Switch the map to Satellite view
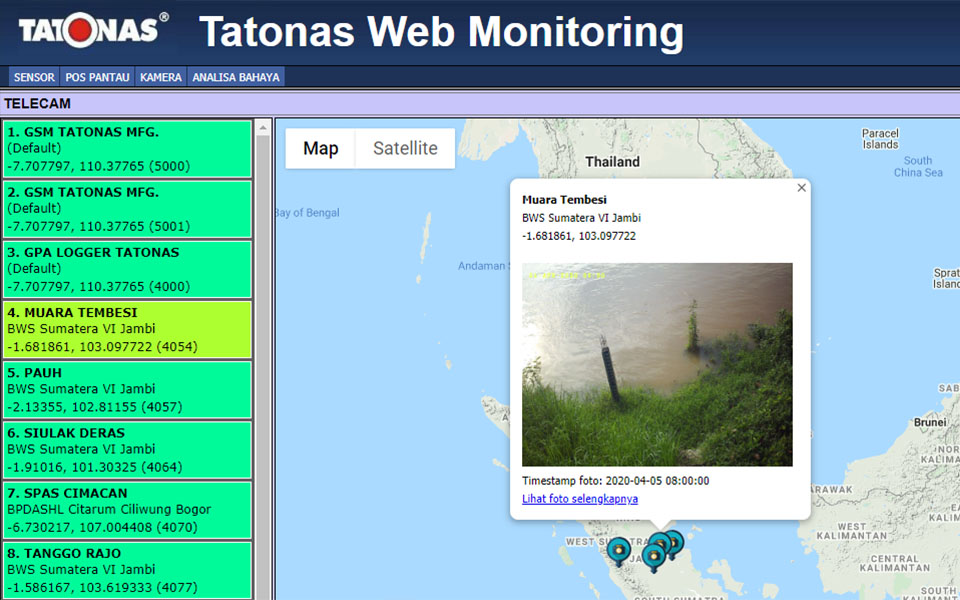 [x=405, y=149]
